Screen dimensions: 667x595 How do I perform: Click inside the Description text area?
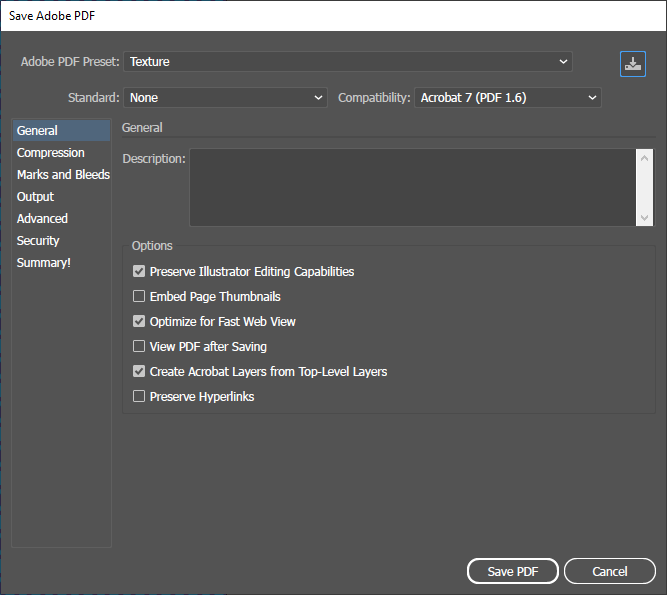[412, 187]
